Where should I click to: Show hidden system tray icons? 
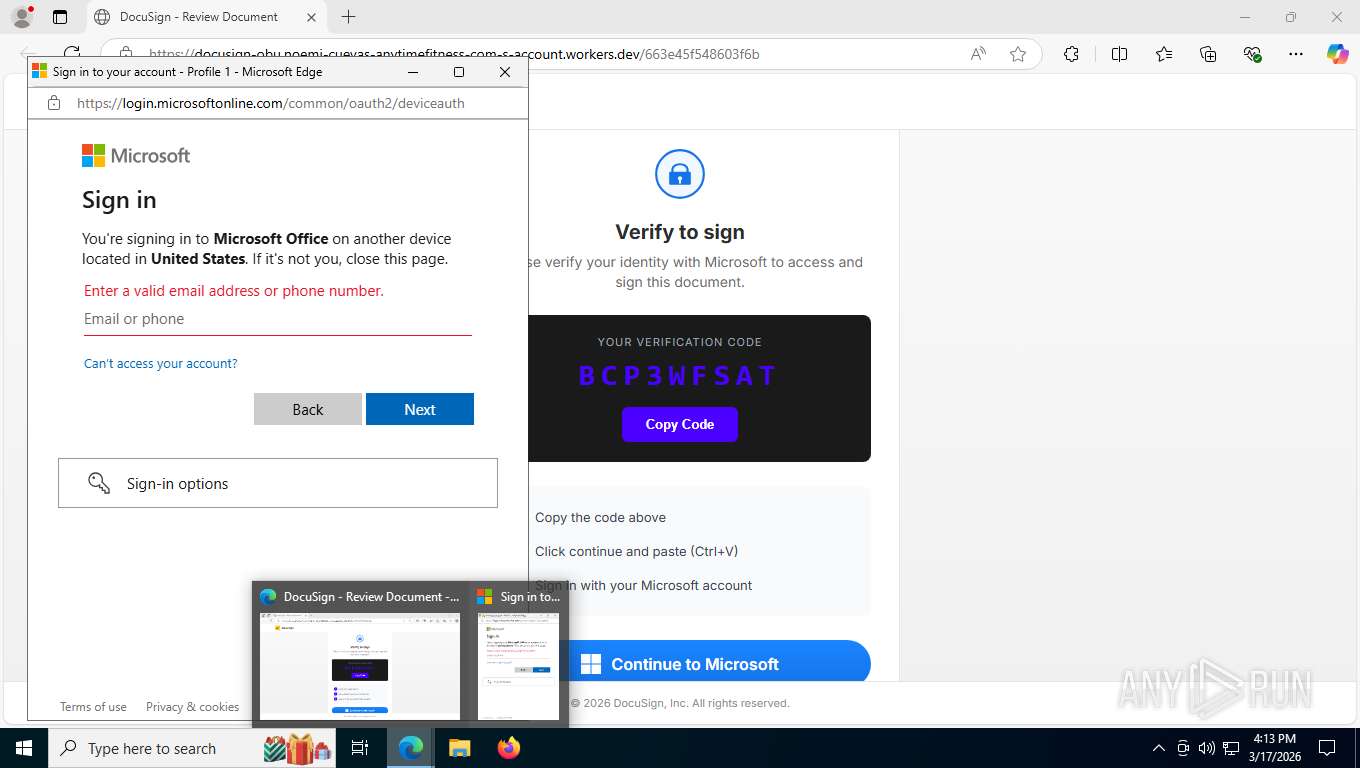(x=1159, y=748)
